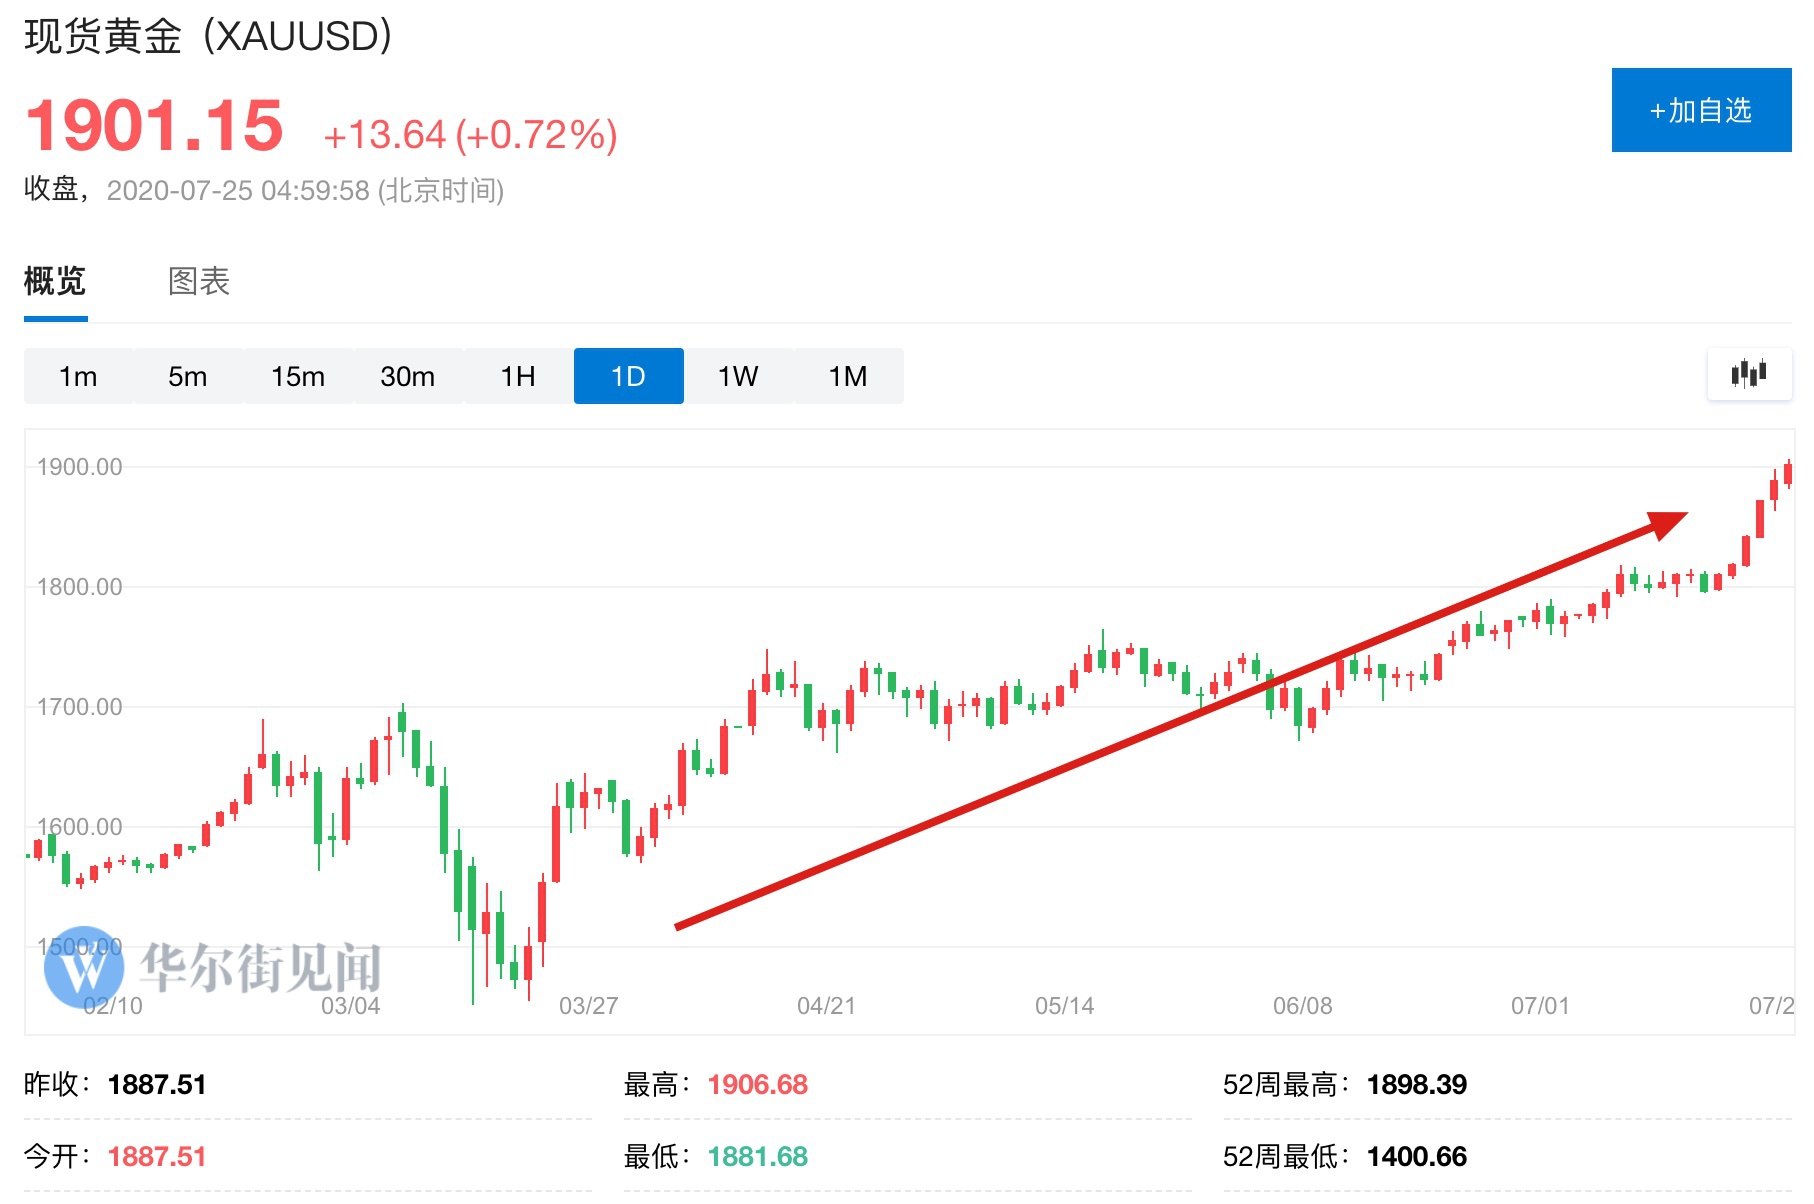Select the 1H timeframe

tap(518, 376)
